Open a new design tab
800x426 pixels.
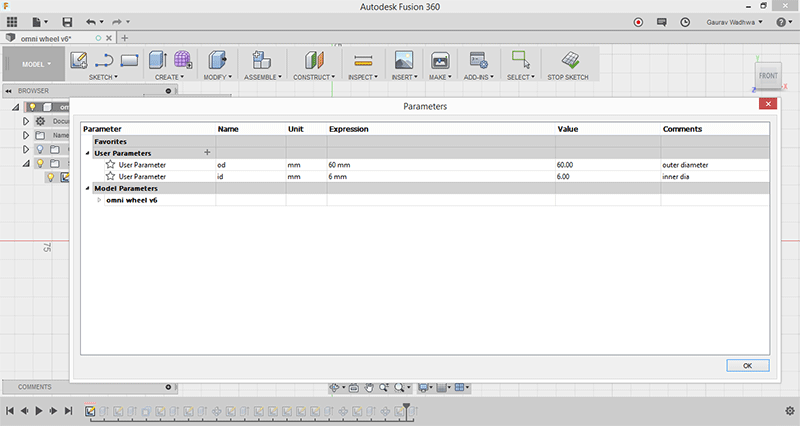(124, 38)
